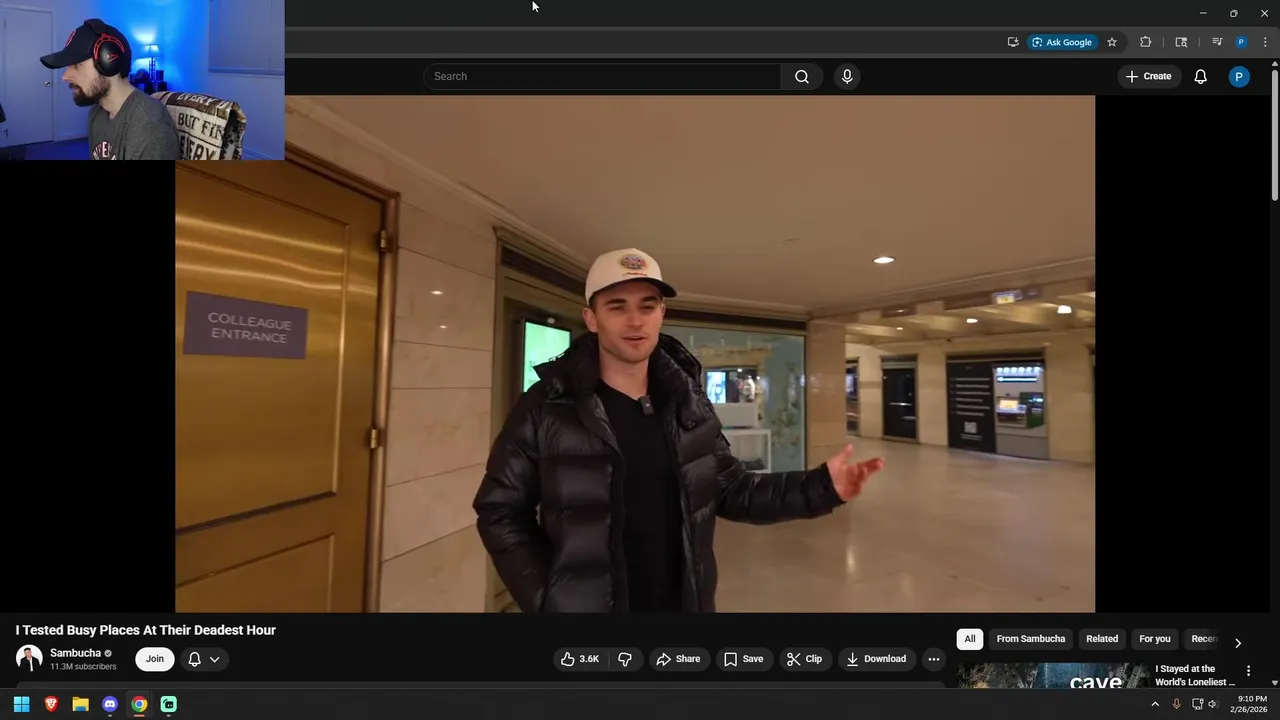This screenshot has height=720, width=1280.
Task: Click Ask Google in address bar
Action: (1063, 42)
